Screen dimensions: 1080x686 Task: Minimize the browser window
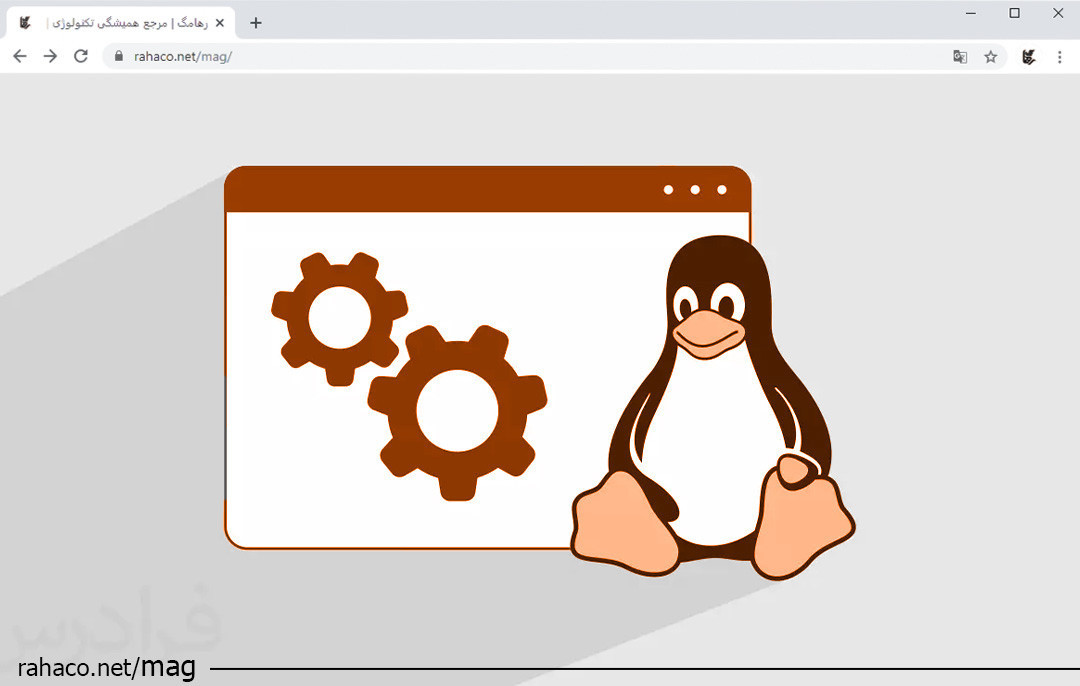pyautogui.click(x=971, y=13)
